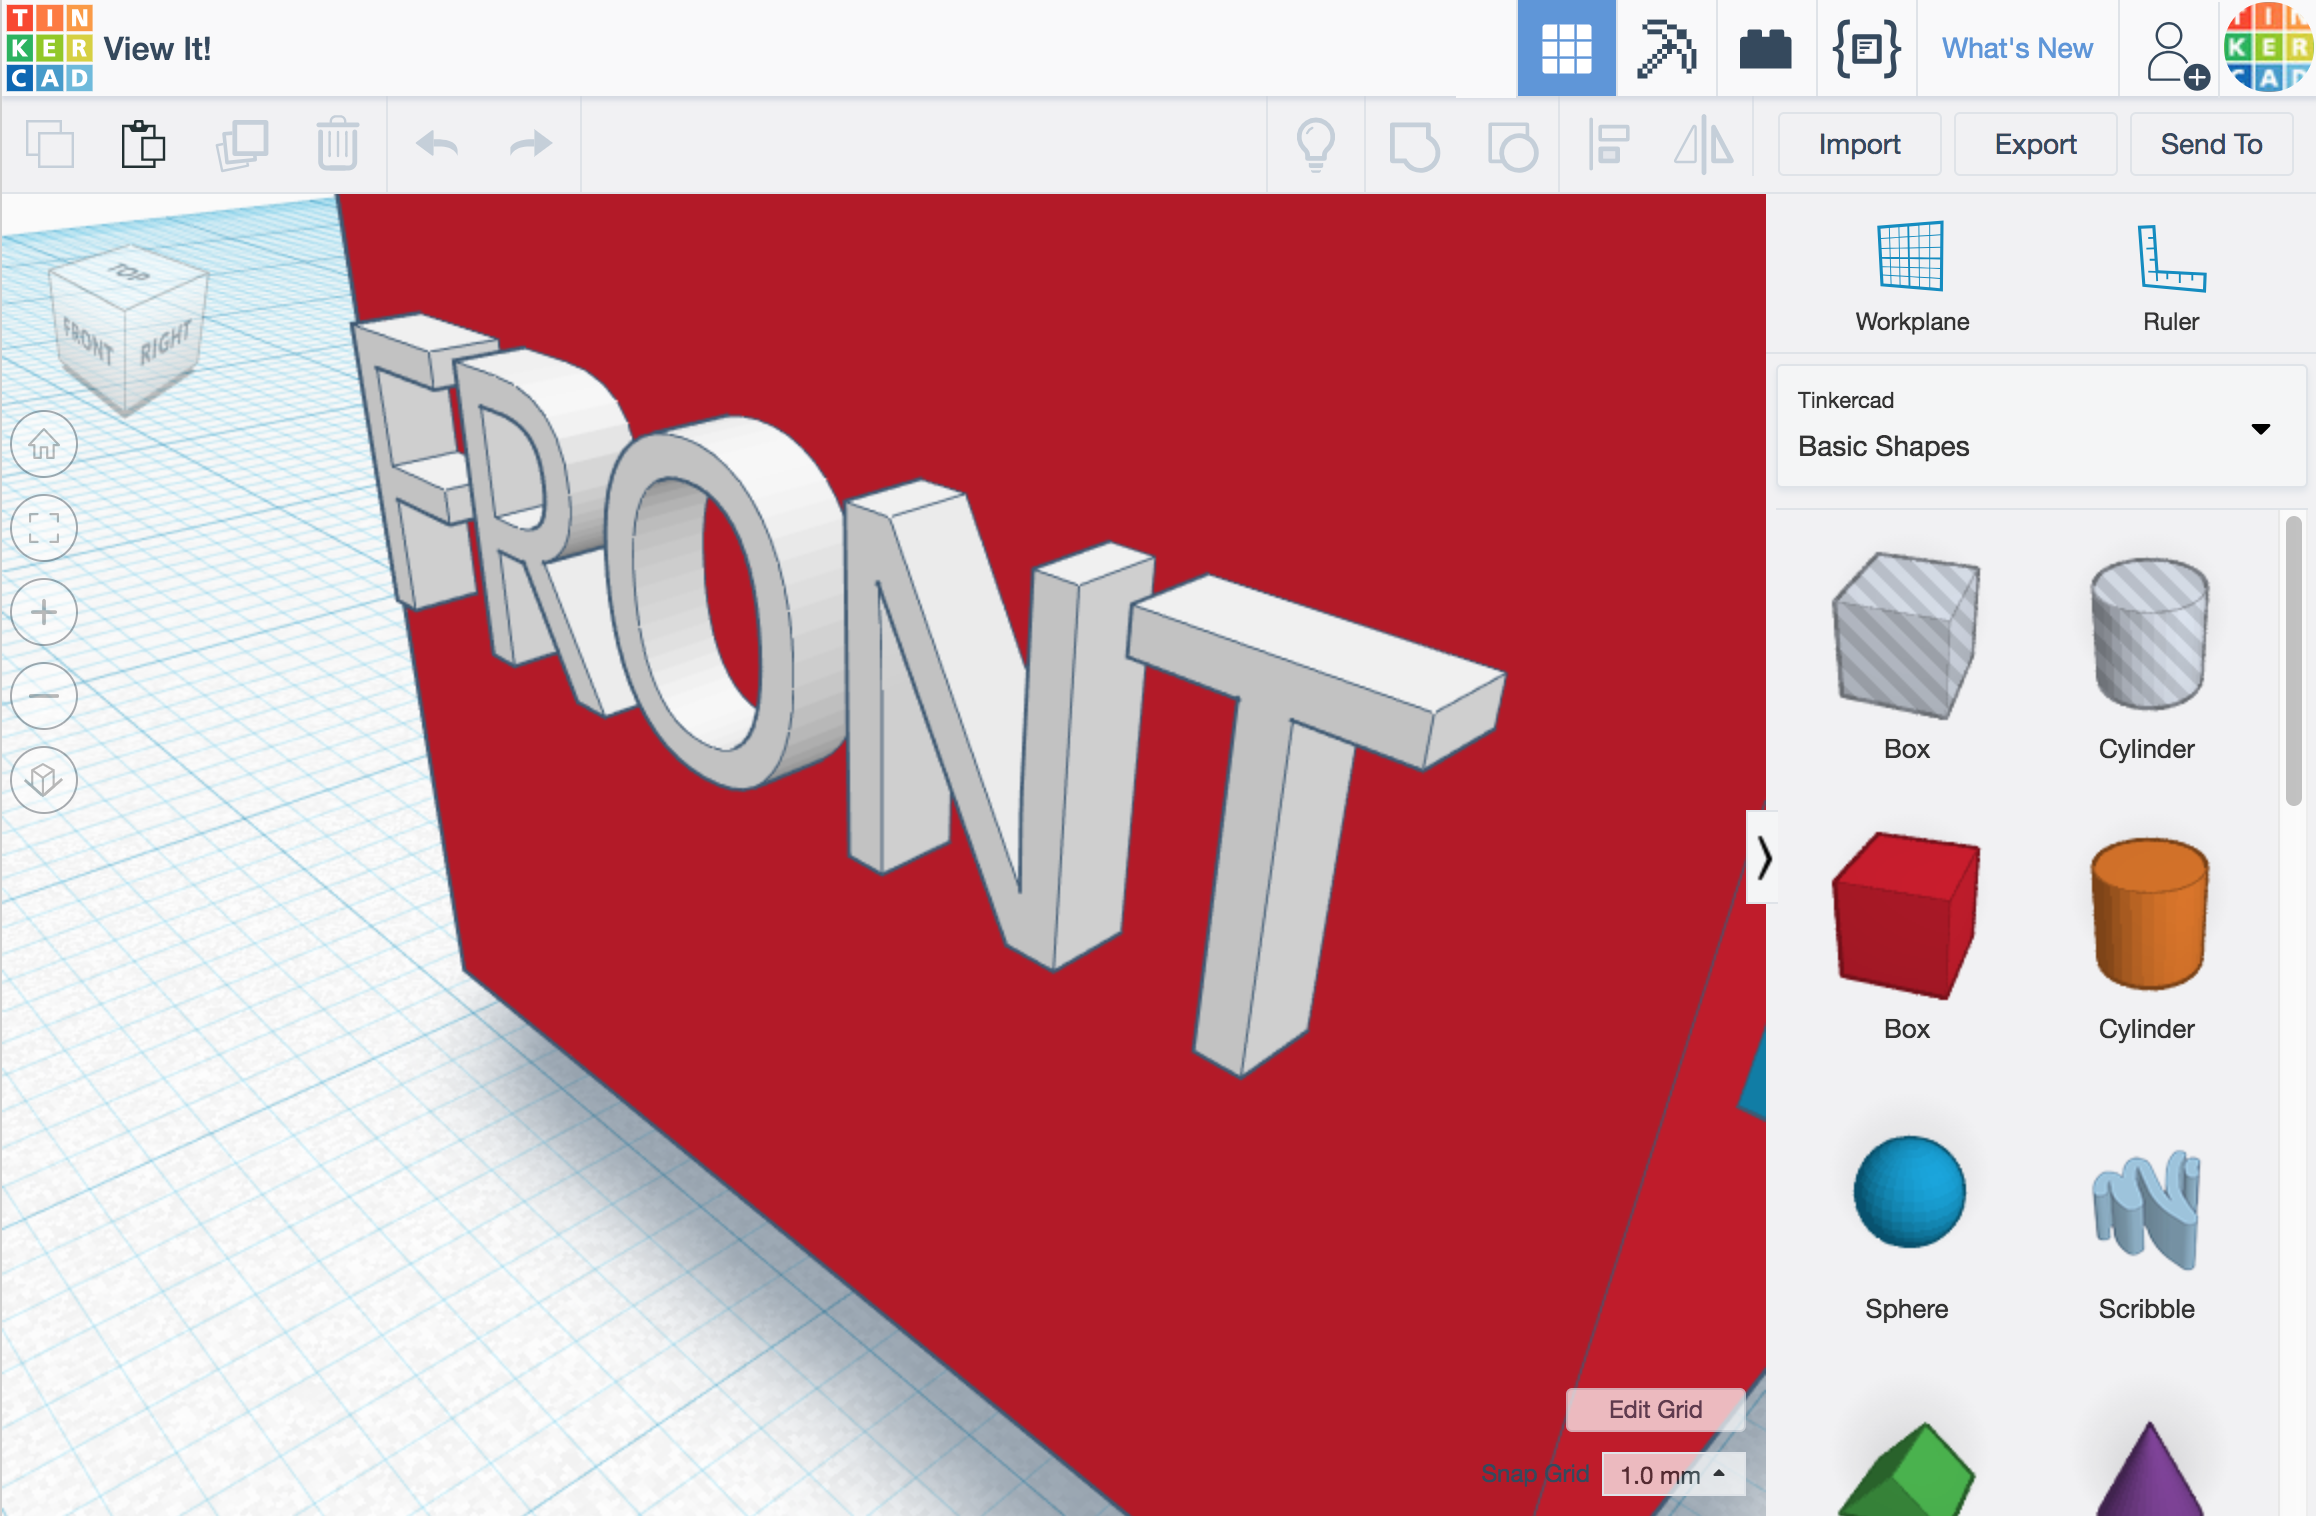Screen dimensions: 2316x1516
Task: Toggle Show All lightbulb icon
Action: (x=1315, y=145)
